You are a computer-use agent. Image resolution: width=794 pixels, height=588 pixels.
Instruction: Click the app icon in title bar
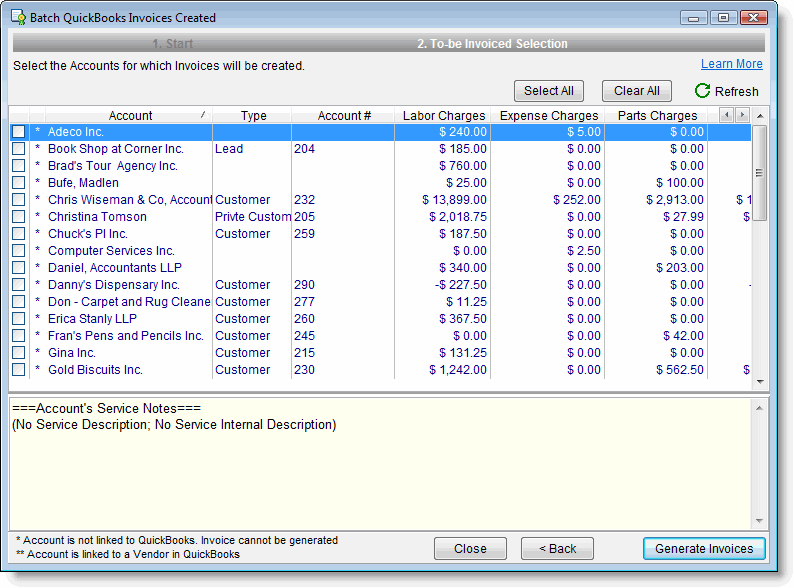pos(19,18)
